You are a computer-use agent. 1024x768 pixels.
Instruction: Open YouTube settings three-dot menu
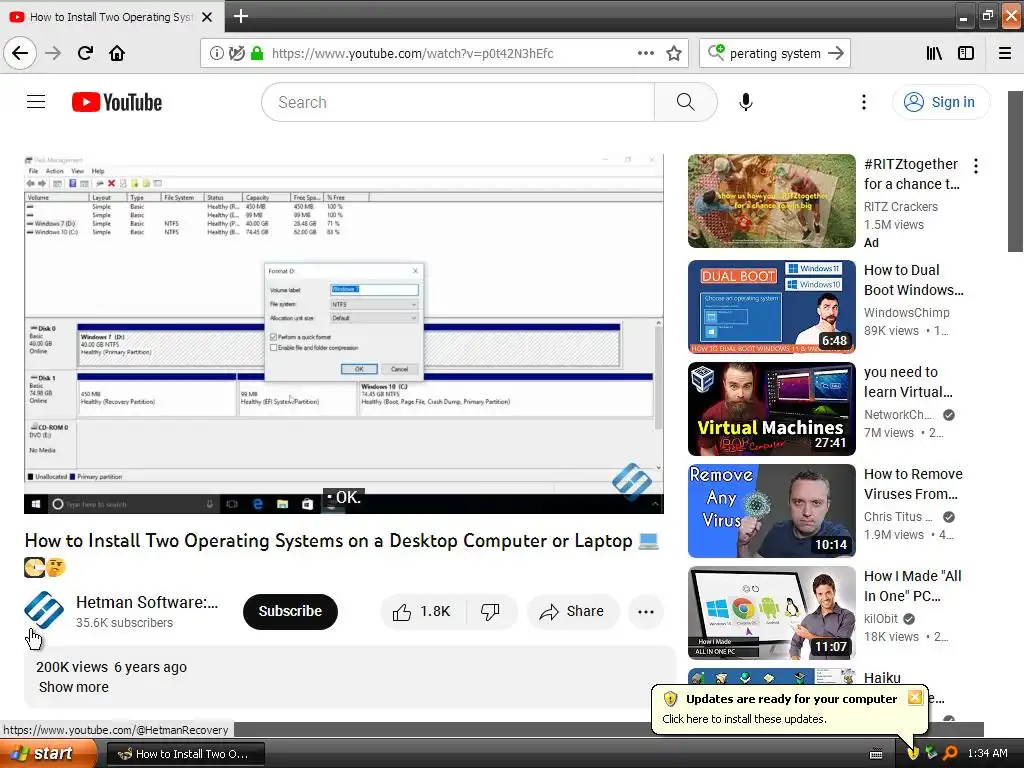[x=863, y=102]
